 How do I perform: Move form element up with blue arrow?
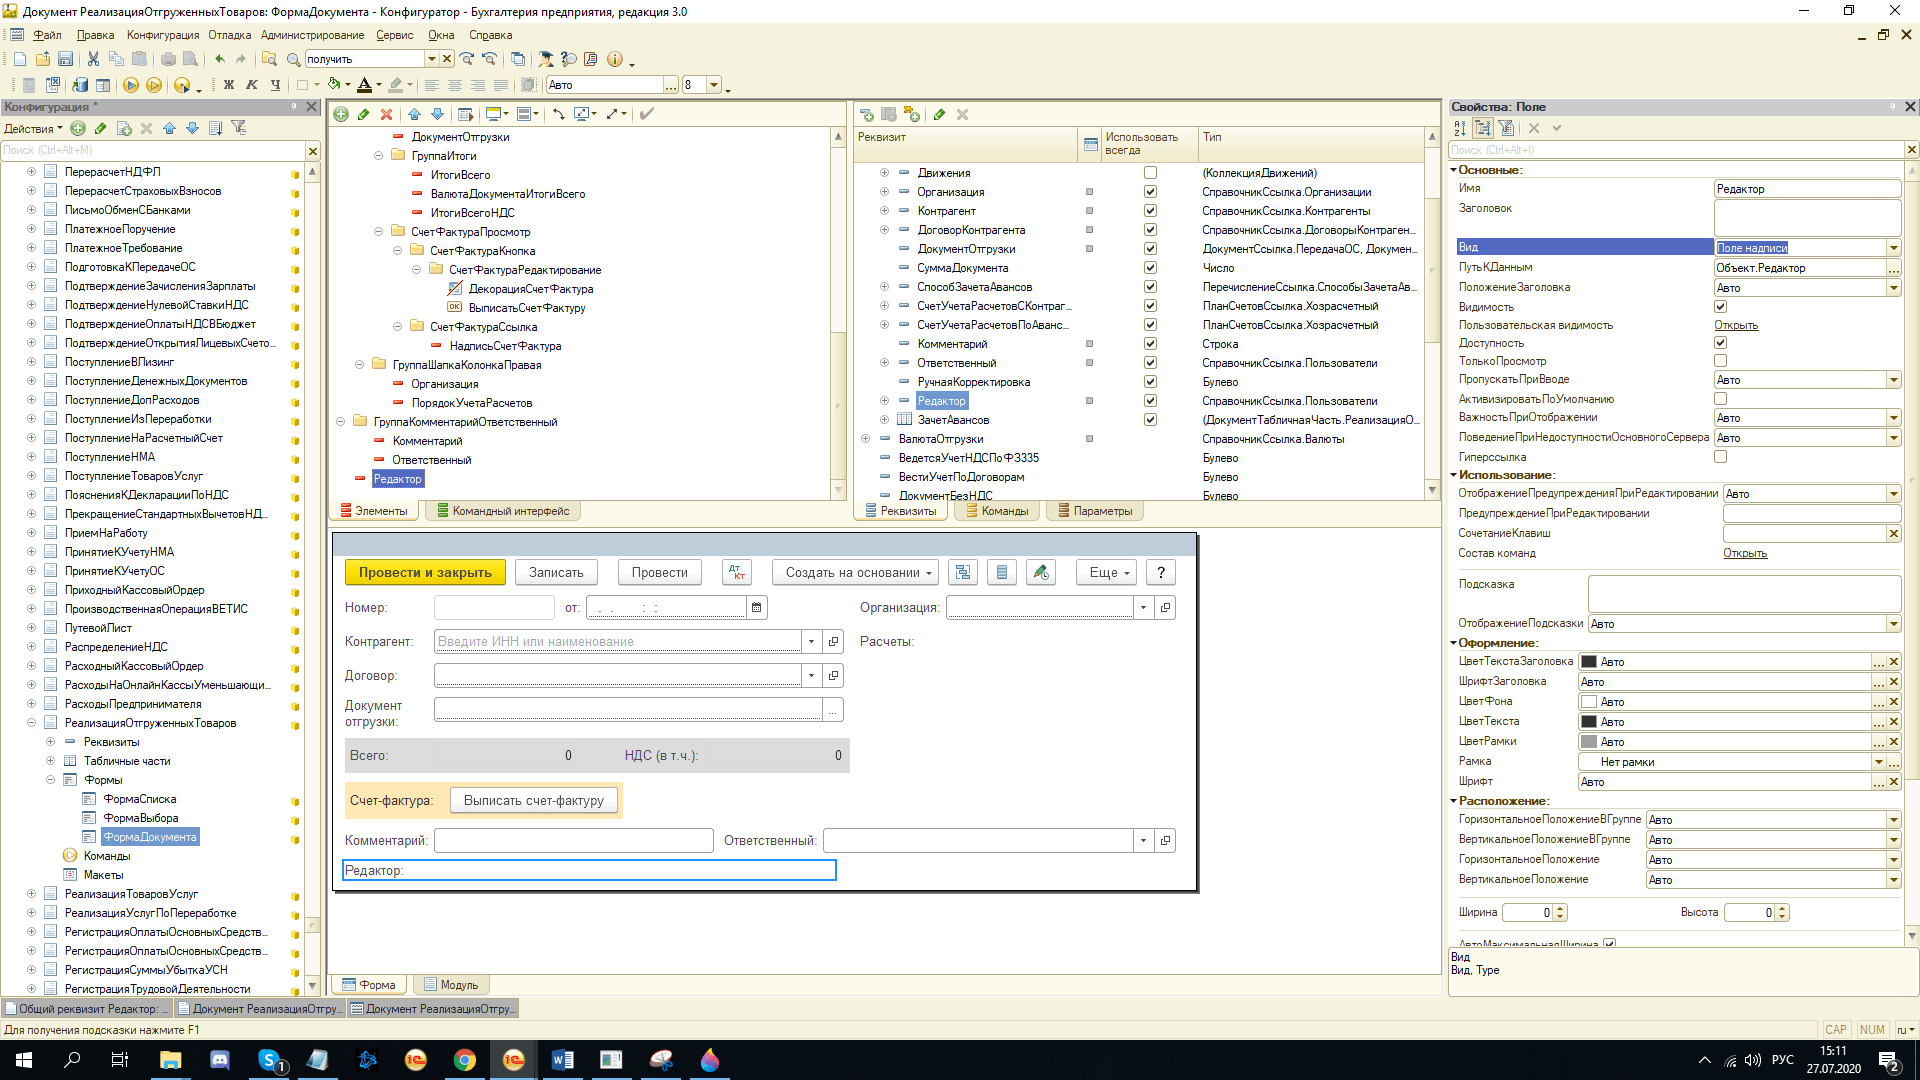(414, 114)
